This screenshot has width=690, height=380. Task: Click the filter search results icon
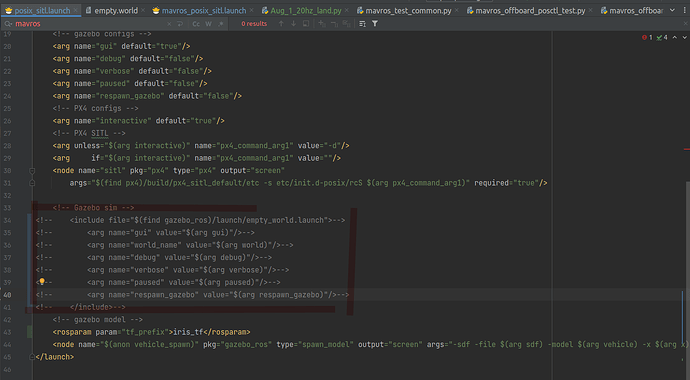coord(375,24)
